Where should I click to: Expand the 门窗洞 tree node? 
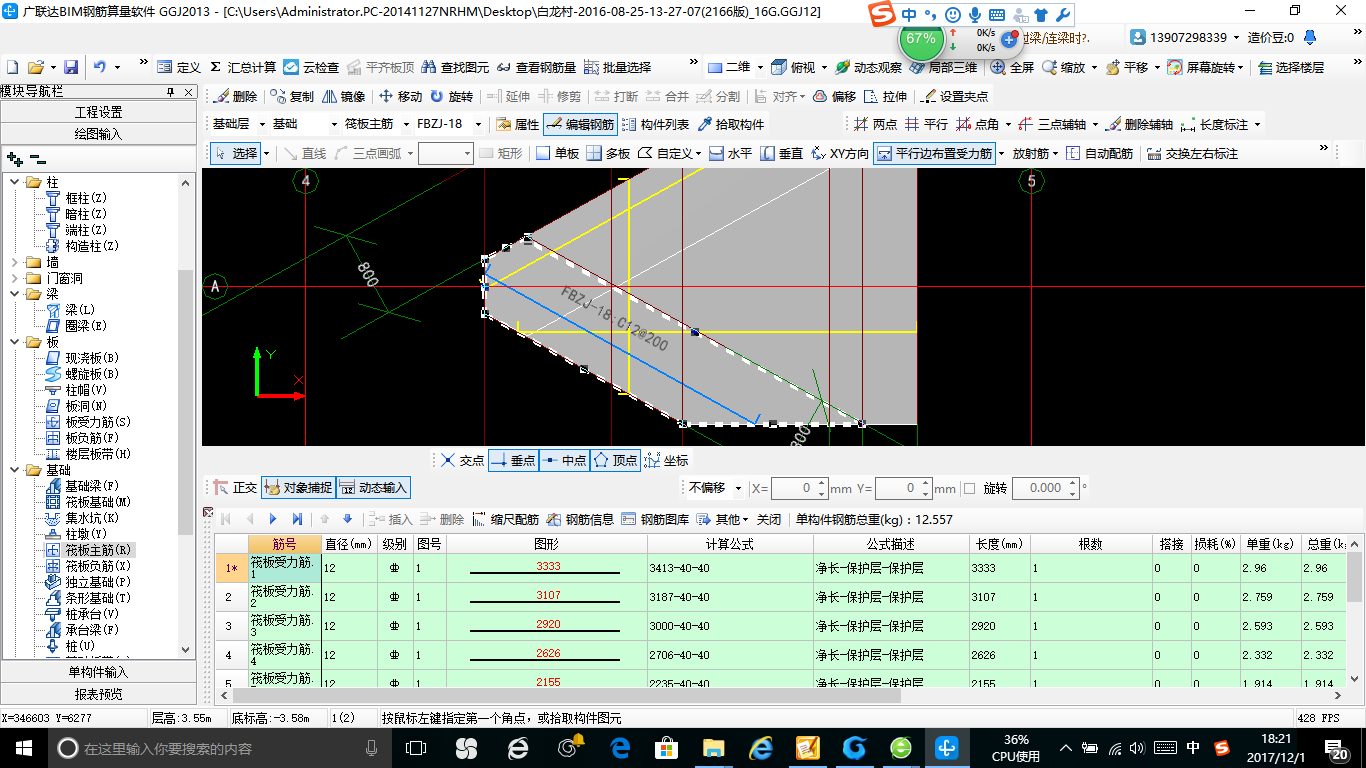pyautogui.click(x=15, y=278)
